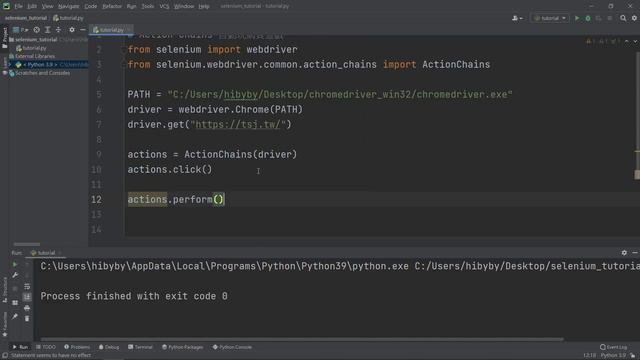Open the Help menu
Viewport: 640px width, 360px height.
point(204,6)
